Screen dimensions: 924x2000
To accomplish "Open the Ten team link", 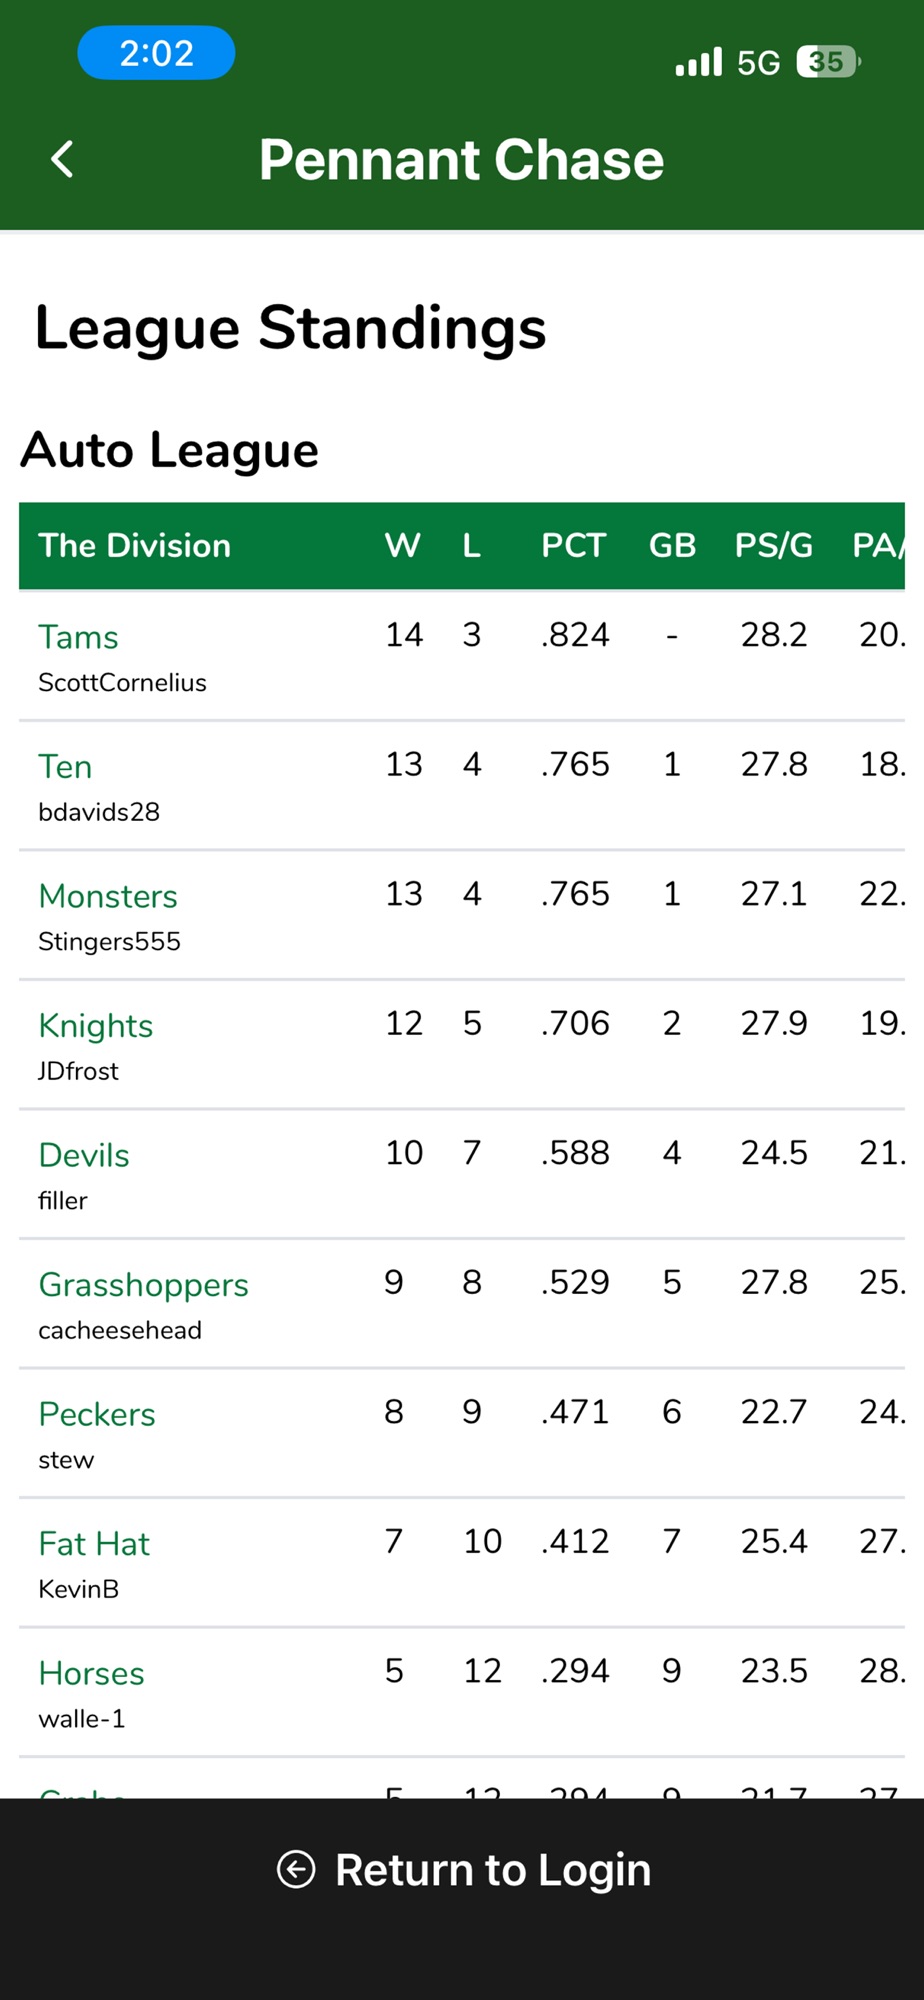I will pyautogui.click(x=65, y=767).
